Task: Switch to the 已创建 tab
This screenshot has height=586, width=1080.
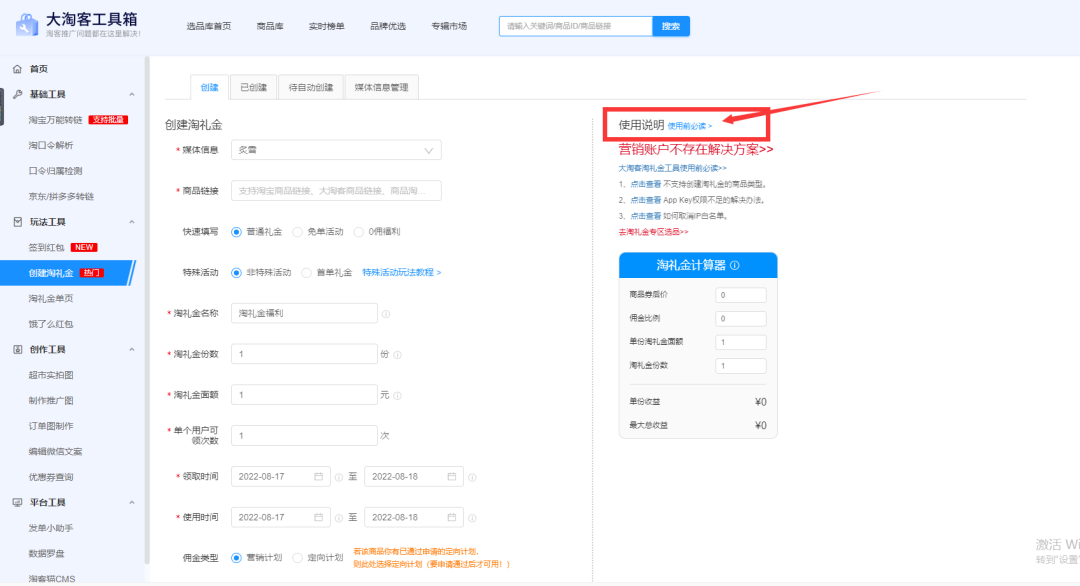Action: pos(253,88)
